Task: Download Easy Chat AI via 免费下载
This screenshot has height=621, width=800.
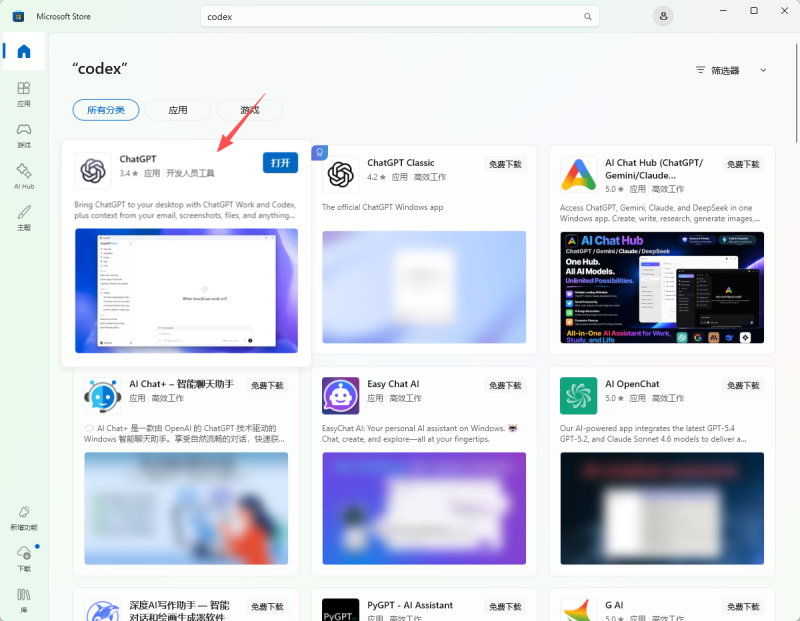Action: point(505,385)
